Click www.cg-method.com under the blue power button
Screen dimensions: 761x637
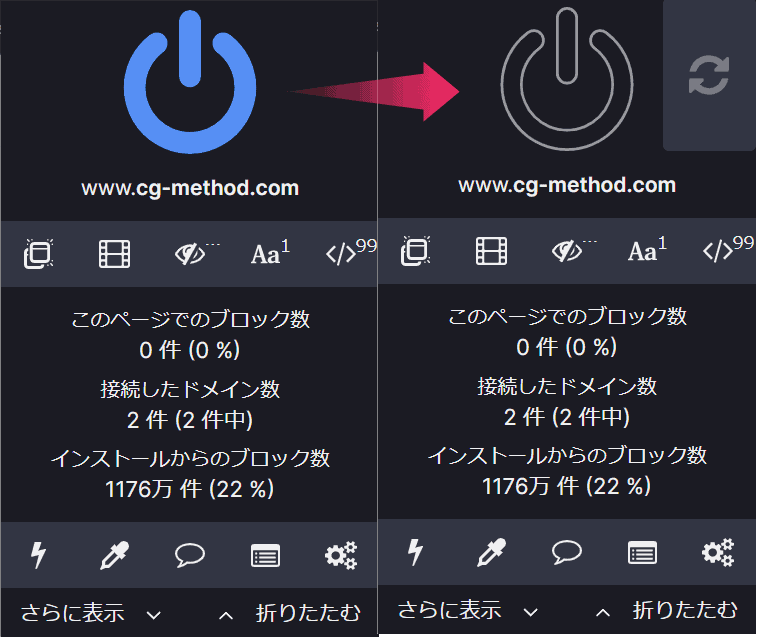189,188
